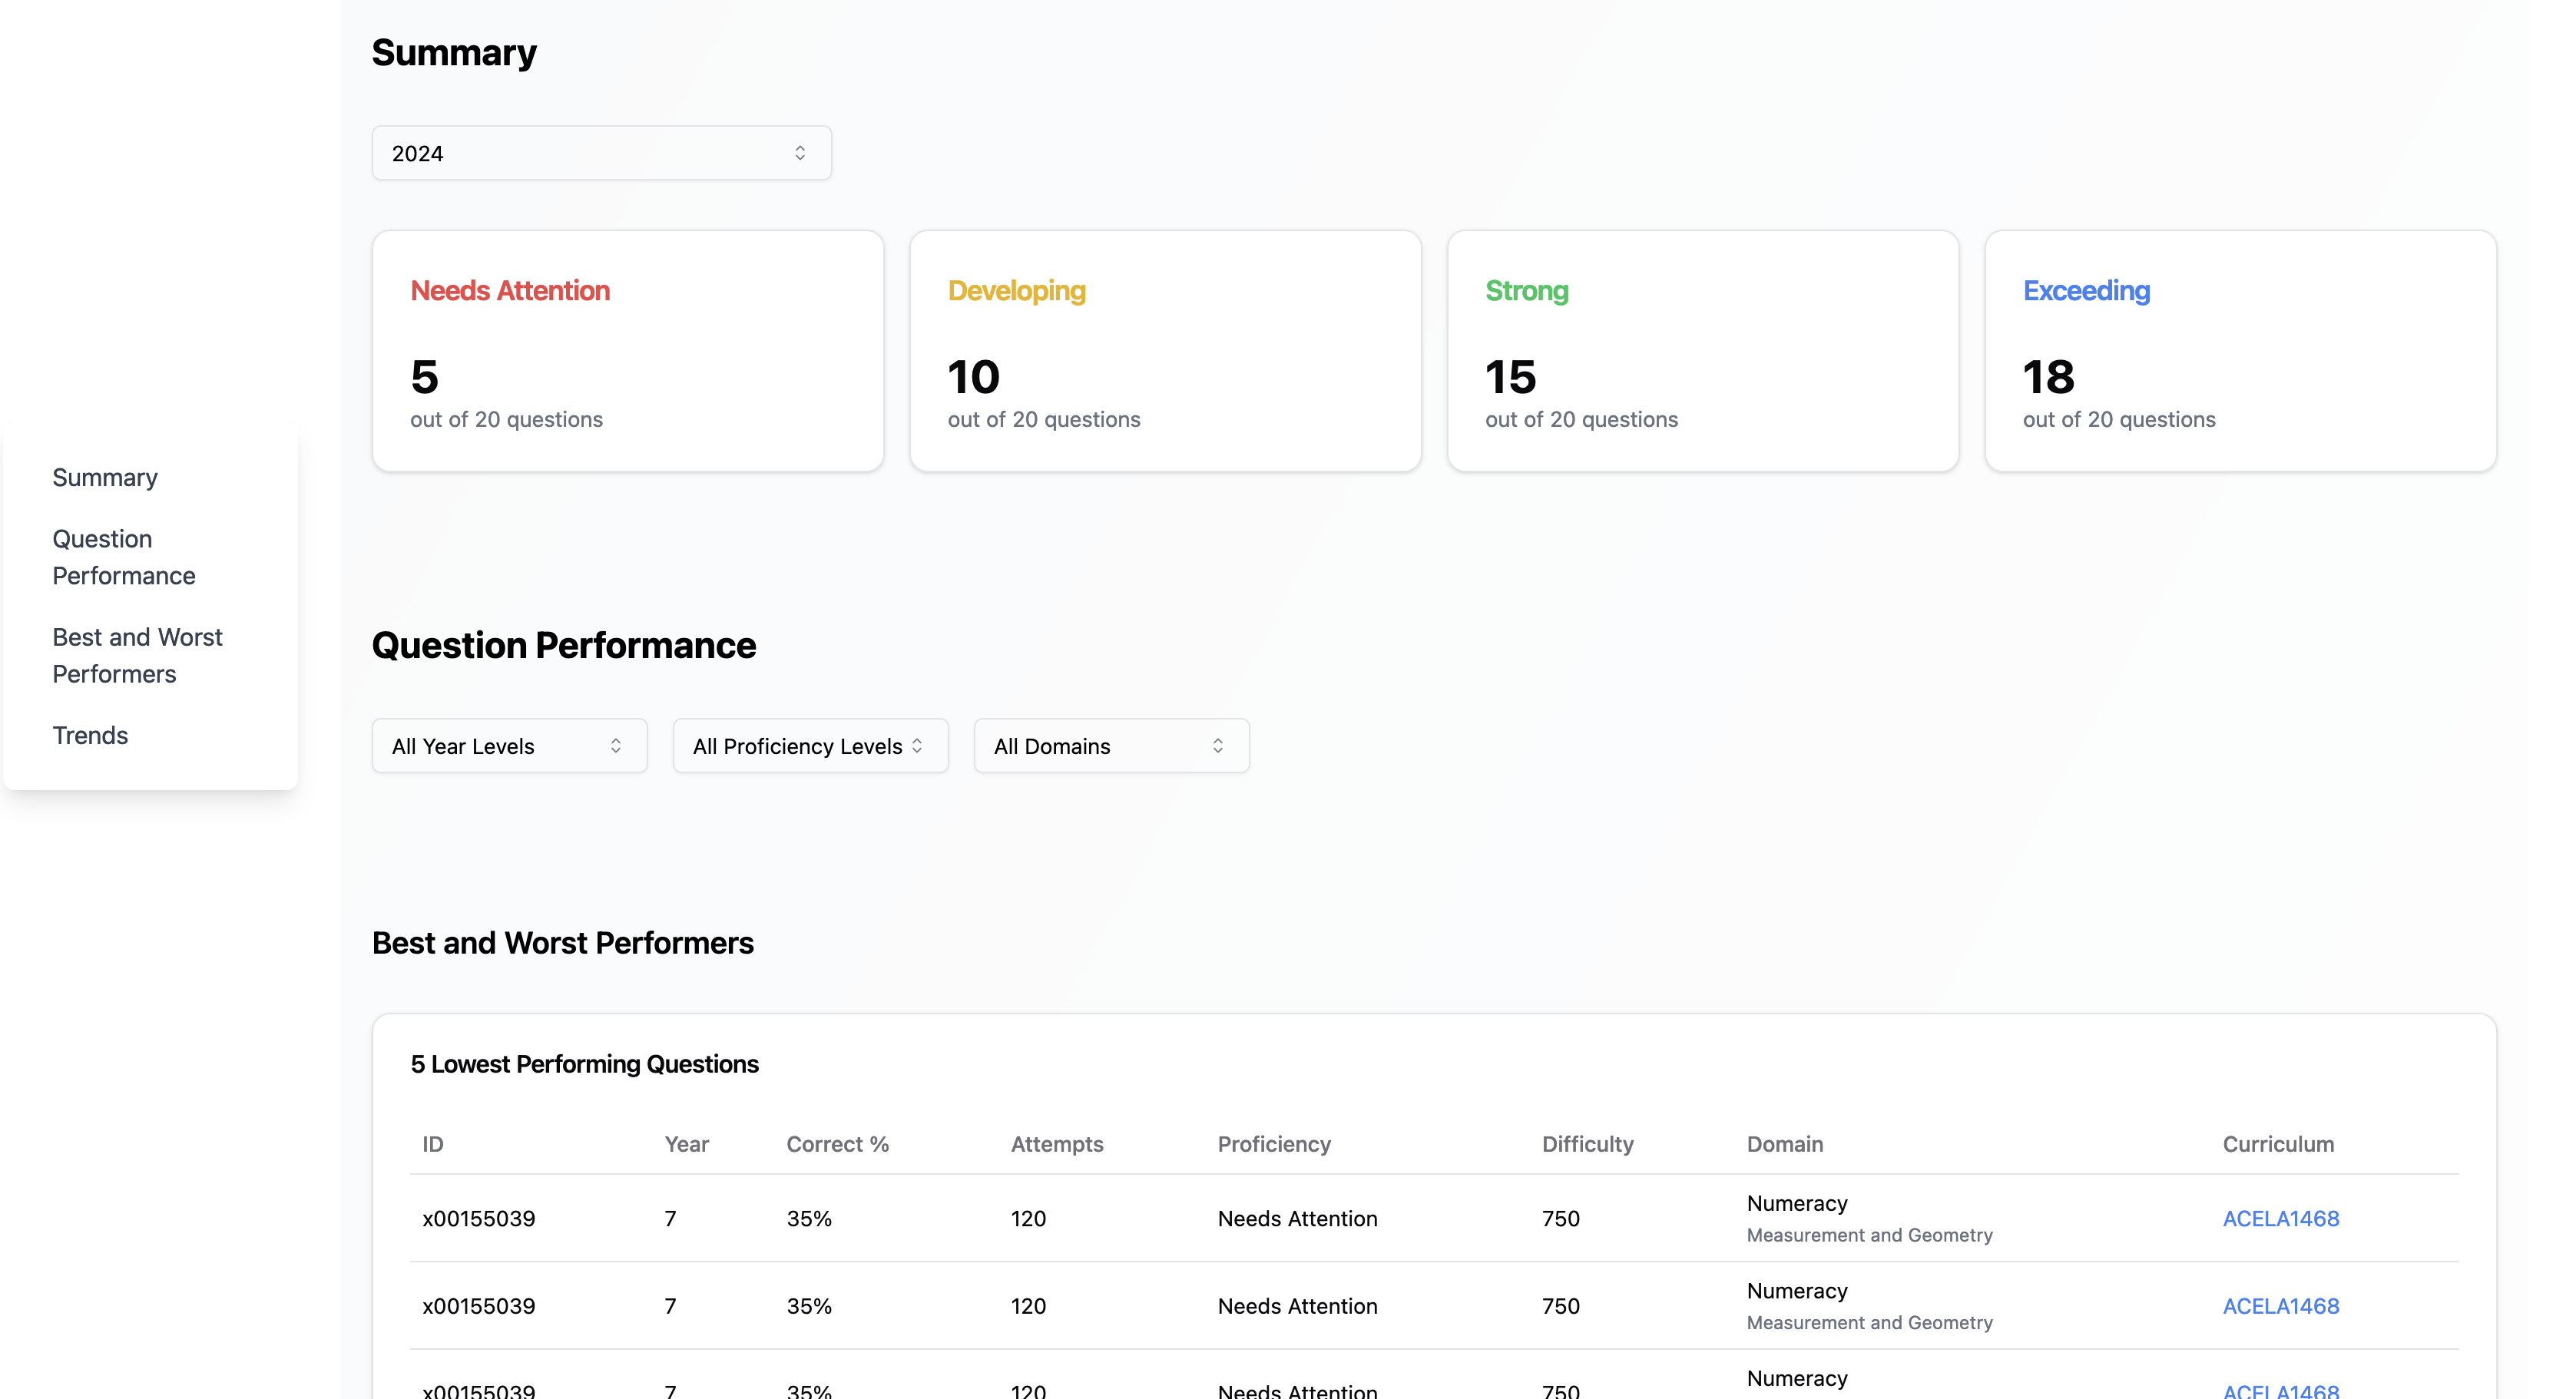This screenshot has width=2576, height=1399.
Task: Click the Domain column header
Action: point(1784,1144)
